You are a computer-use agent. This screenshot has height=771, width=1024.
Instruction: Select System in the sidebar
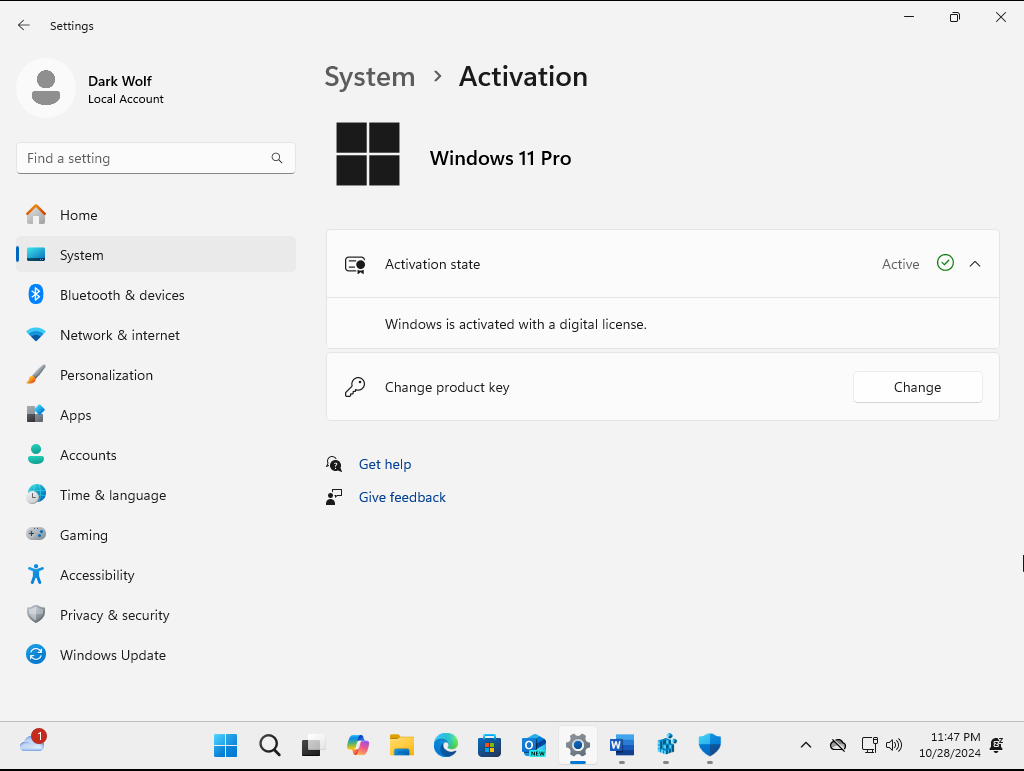[155, 255]
